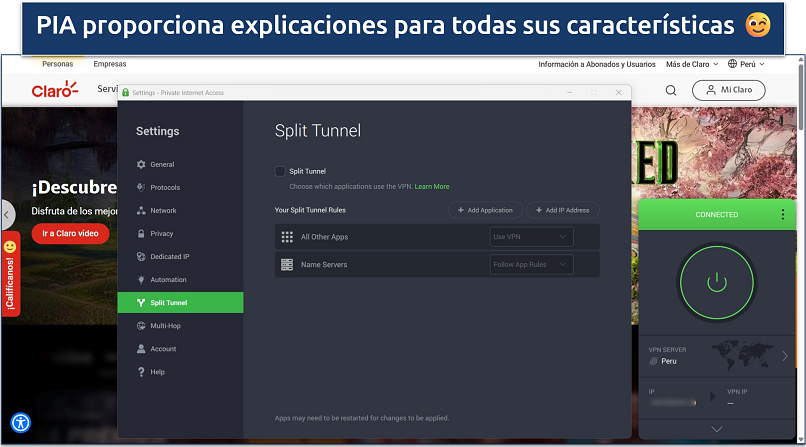Click the Your Split Tunnel Rules heading

click(x=310, y=210)
